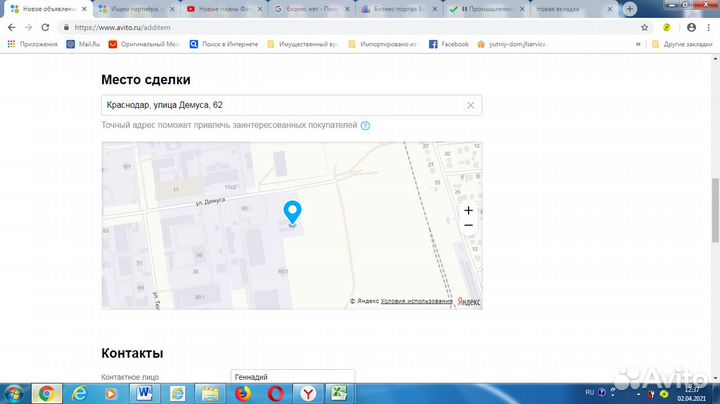This screenshot has height=404, width=720.
Task: Expand hidden bookmarks with double chevron
Action: tap(638, 44)
